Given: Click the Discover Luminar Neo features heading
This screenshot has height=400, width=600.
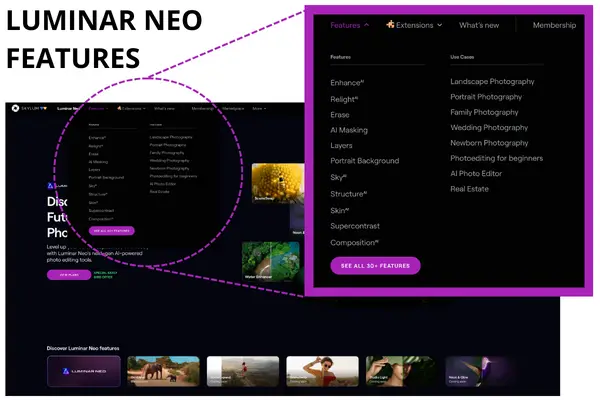Looking at the screenshot, I should coord(83,348).
